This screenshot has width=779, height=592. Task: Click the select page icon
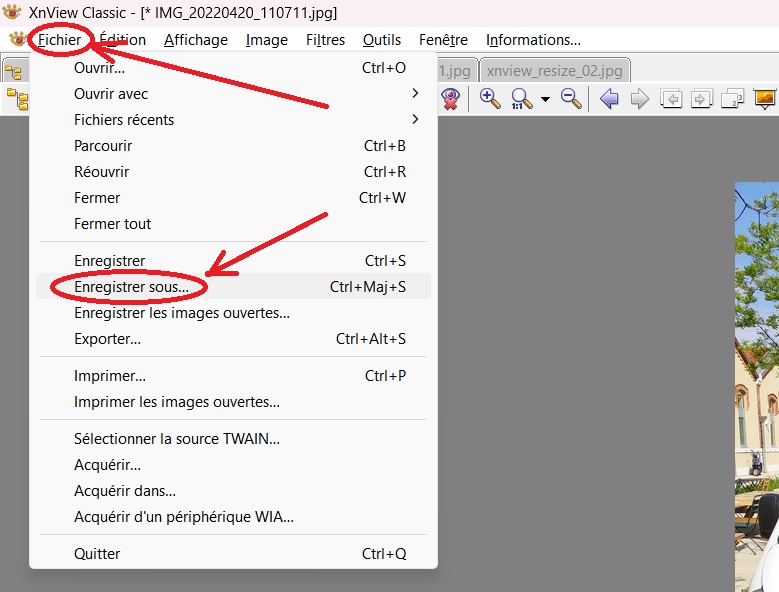[732, 98]
